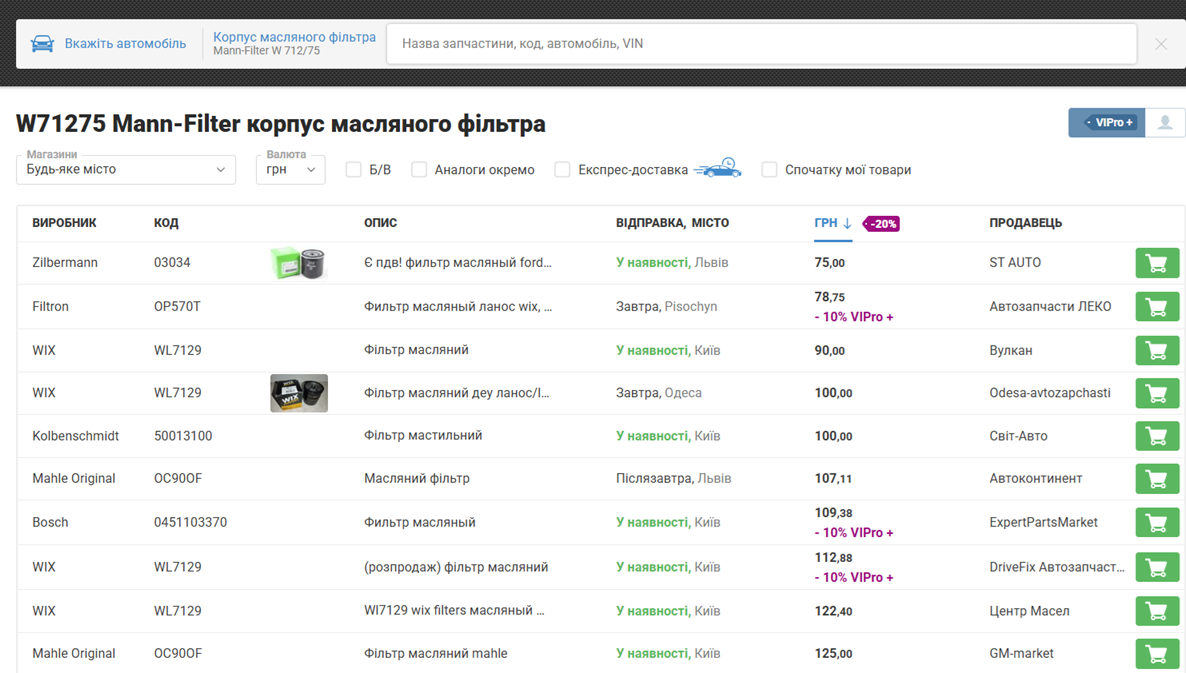Add GM-market Mahle OC90OF to cart
The width and height of the screenshot is (1186, 673).
1157,654
